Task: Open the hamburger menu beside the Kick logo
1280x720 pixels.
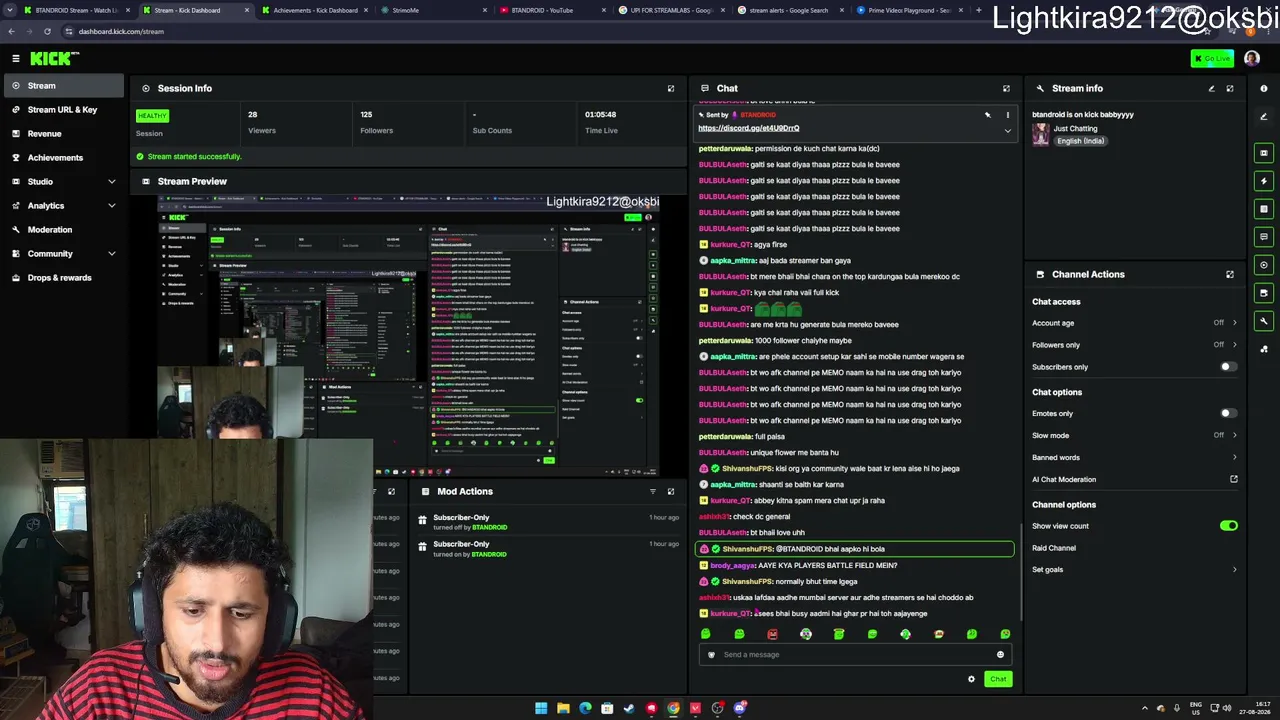Action: coord(15,59)
